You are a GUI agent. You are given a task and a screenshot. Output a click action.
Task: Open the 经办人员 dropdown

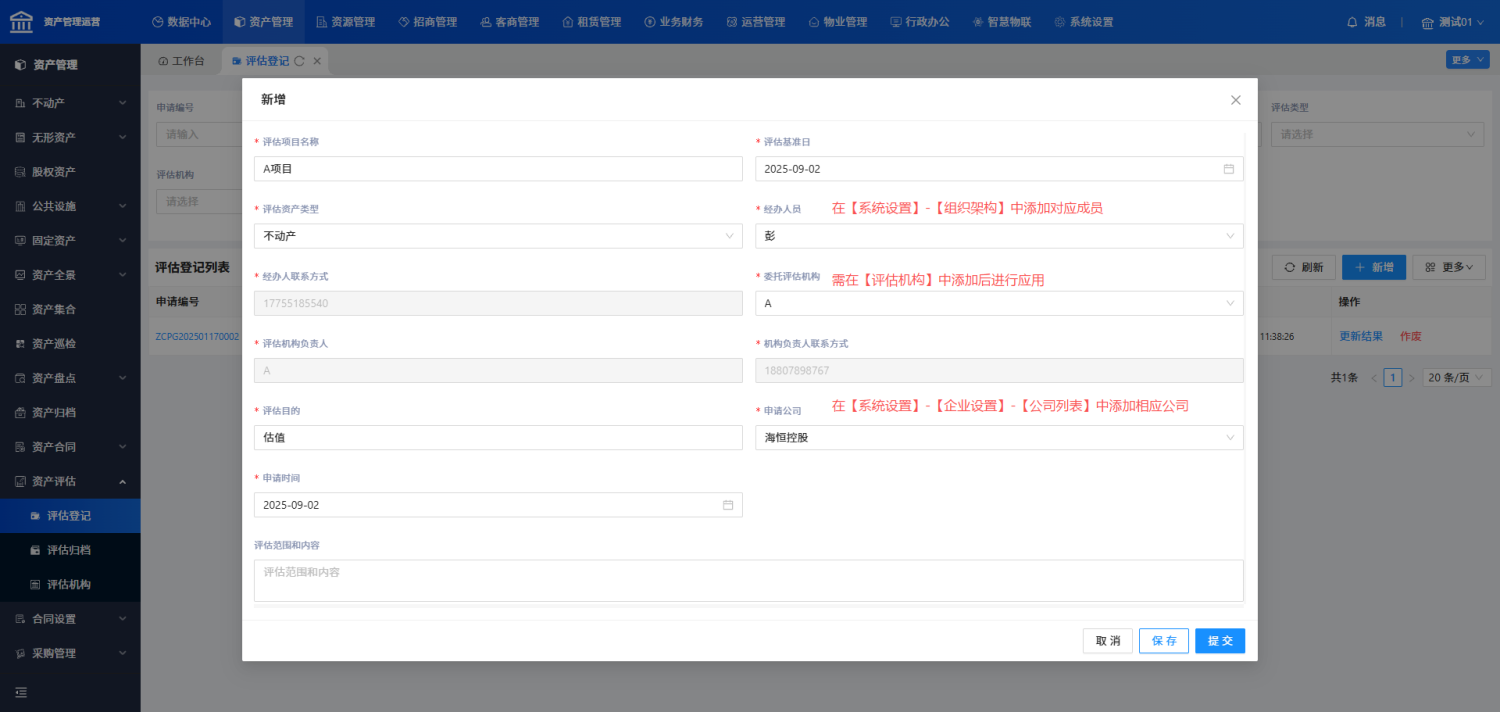pyautogui.click(x=999, y=236)
